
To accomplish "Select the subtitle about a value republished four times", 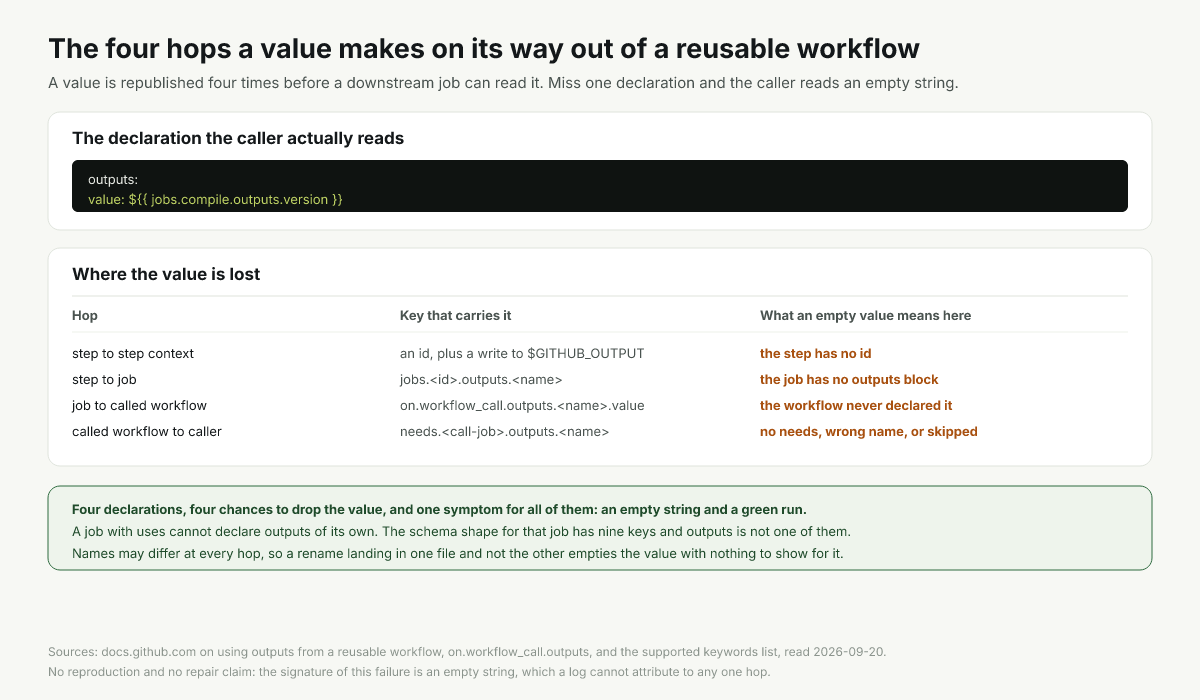I will tap(503, 82).
